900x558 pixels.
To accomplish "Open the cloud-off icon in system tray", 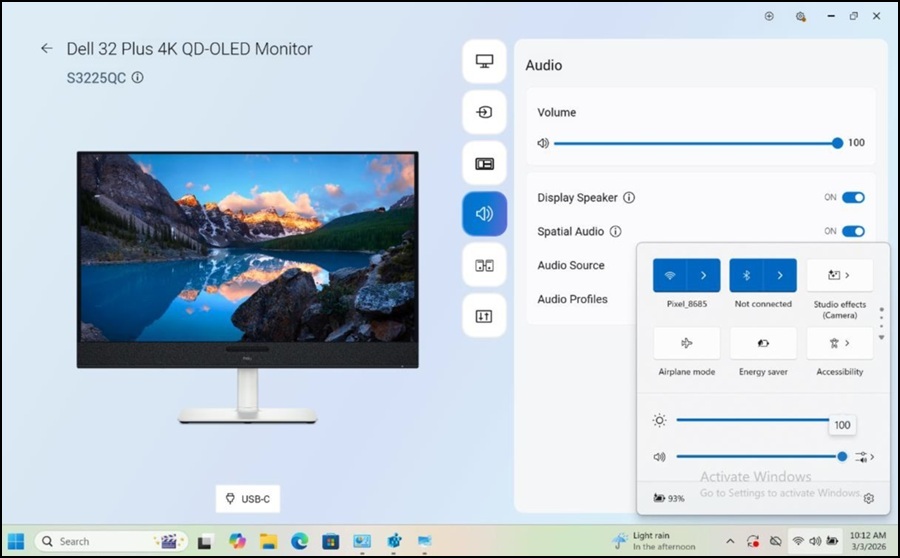I will pos(775,541).
